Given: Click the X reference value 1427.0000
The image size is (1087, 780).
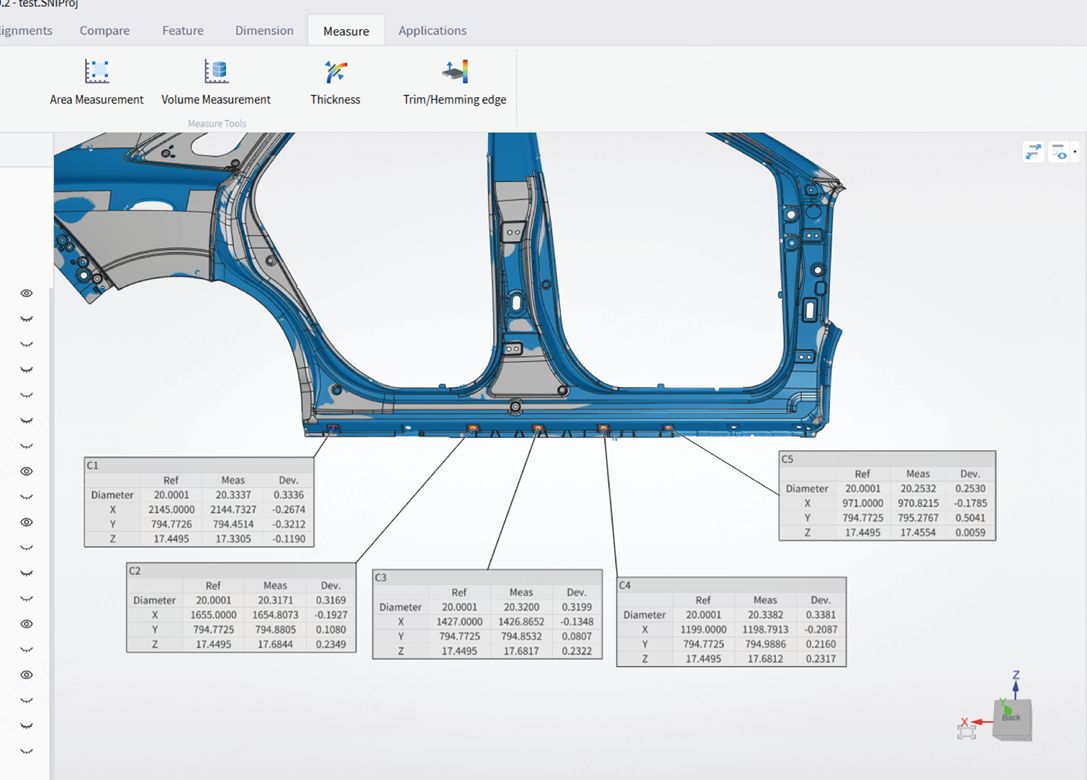Looking at the screenshot, I should (459, 622).
